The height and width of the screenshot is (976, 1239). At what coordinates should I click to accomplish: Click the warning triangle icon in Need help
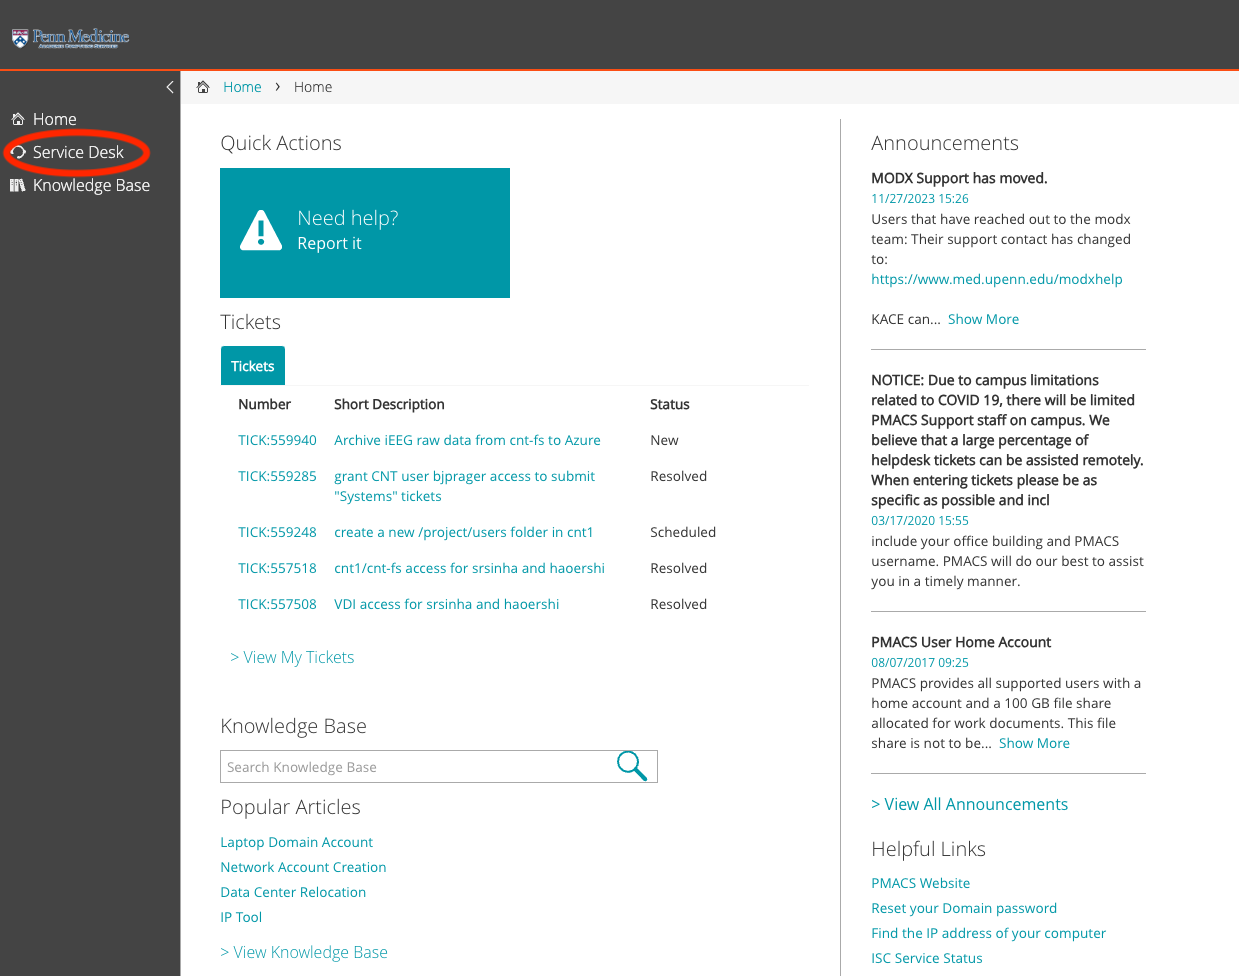(x=262, y=230)
